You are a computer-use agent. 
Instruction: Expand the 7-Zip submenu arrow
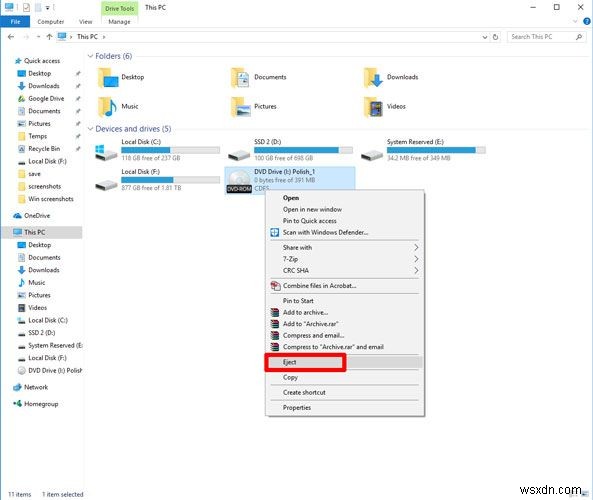416,259
